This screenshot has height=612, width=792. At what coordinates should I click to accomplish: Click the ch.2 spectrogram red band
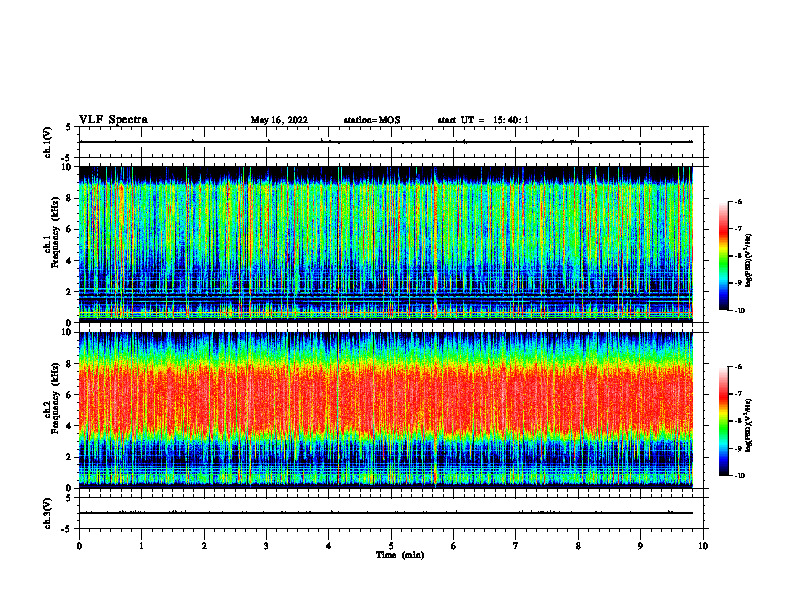(x=386, y=399)
